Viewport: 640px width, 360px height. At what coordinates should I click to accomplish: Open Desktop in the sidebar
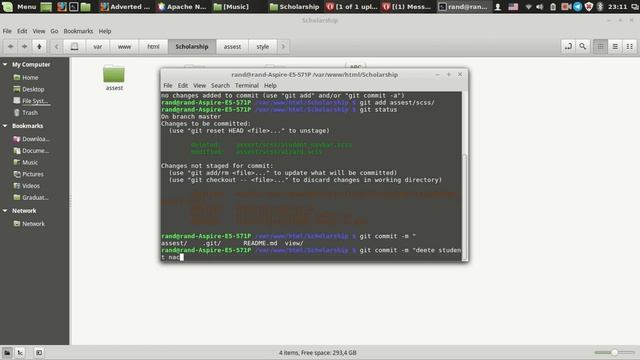point(34,89)
